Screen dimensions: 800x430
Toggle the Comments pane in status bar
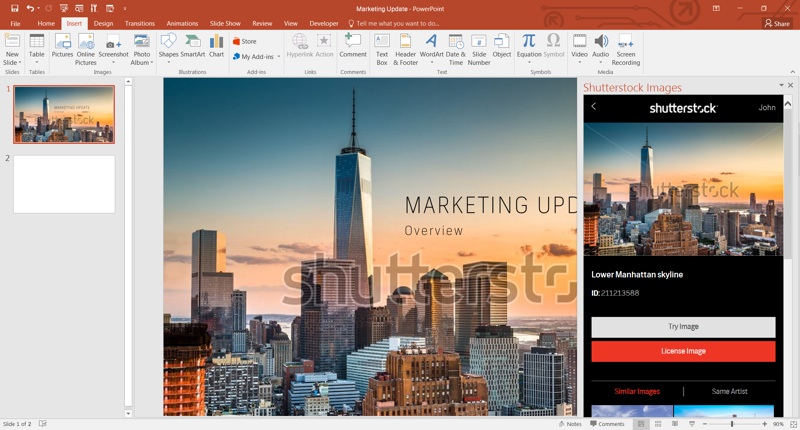pyautogui.click(x=606, y=424)
